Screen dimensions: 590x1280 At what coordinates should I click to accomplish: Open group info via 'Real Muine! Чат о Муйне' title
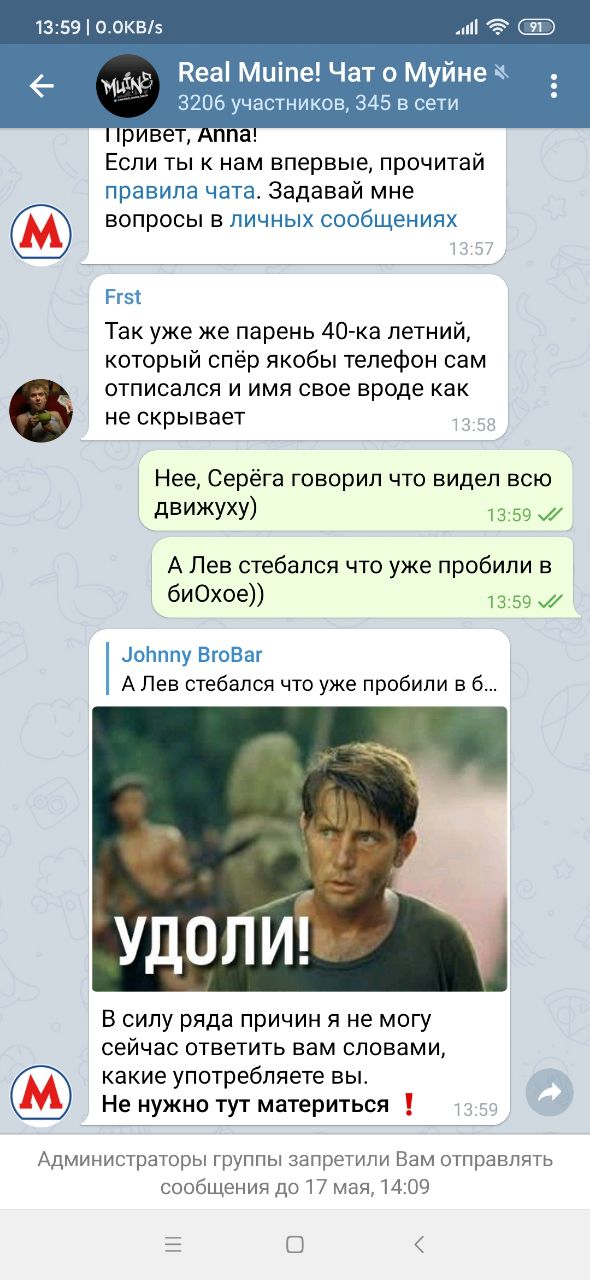[x=332, y=72]
